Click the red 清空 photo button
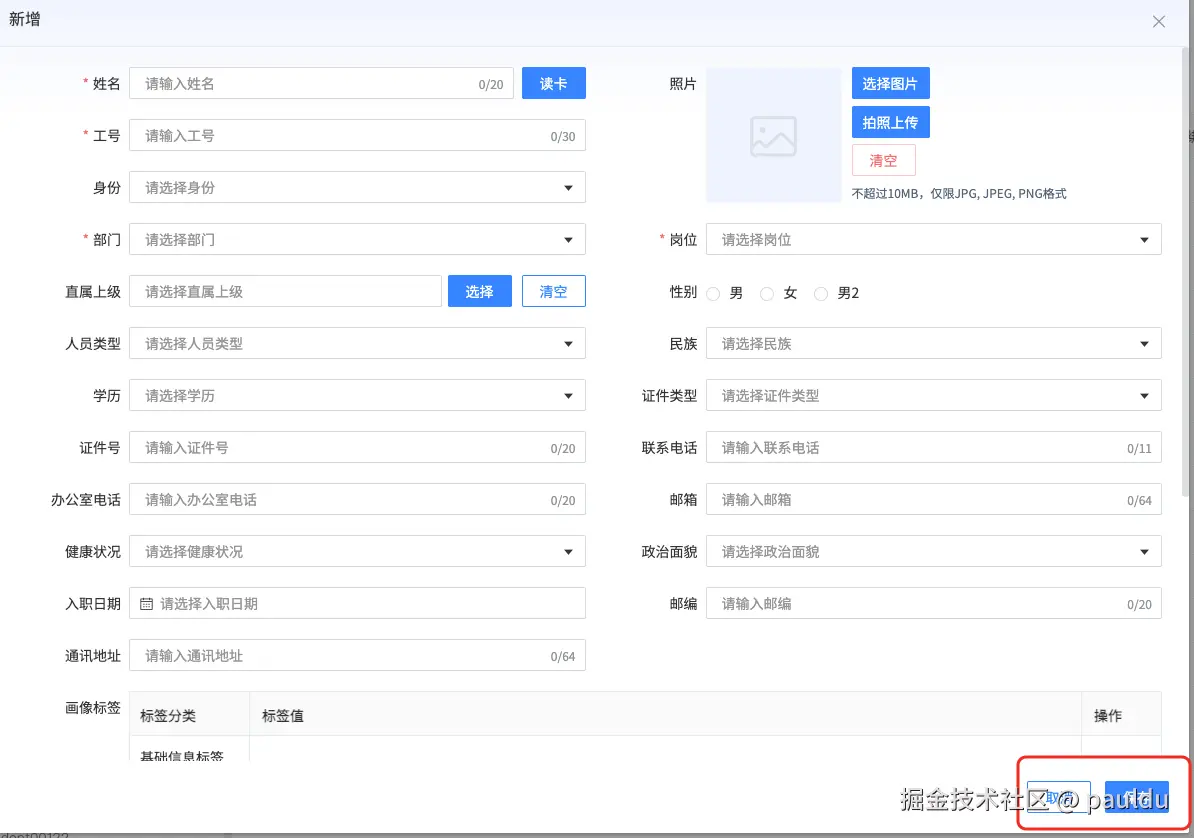This screenshot has width=1194, height=838. tap(883, 161)
